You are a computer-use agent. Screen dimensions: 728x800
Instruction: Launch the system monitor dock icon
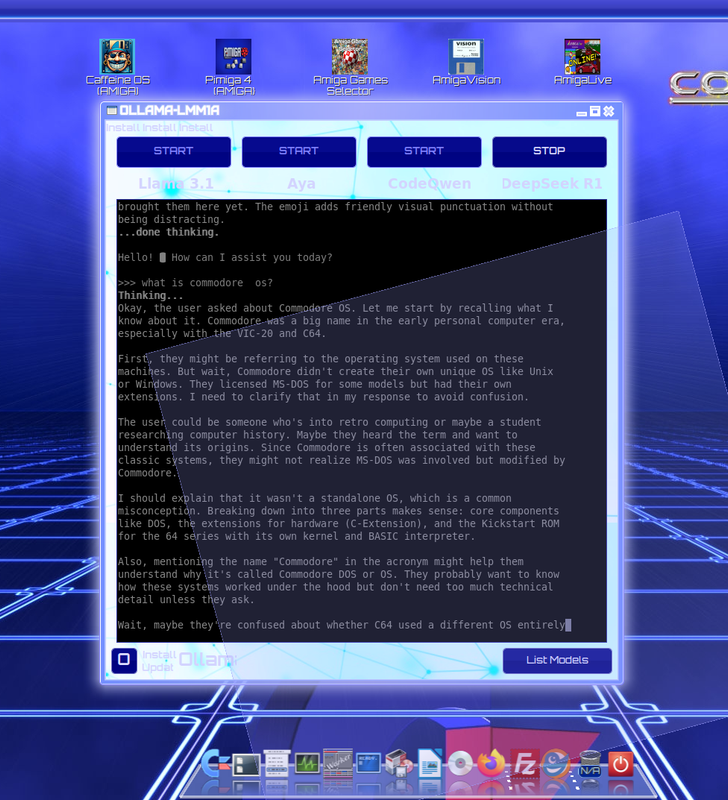[307, 764]
